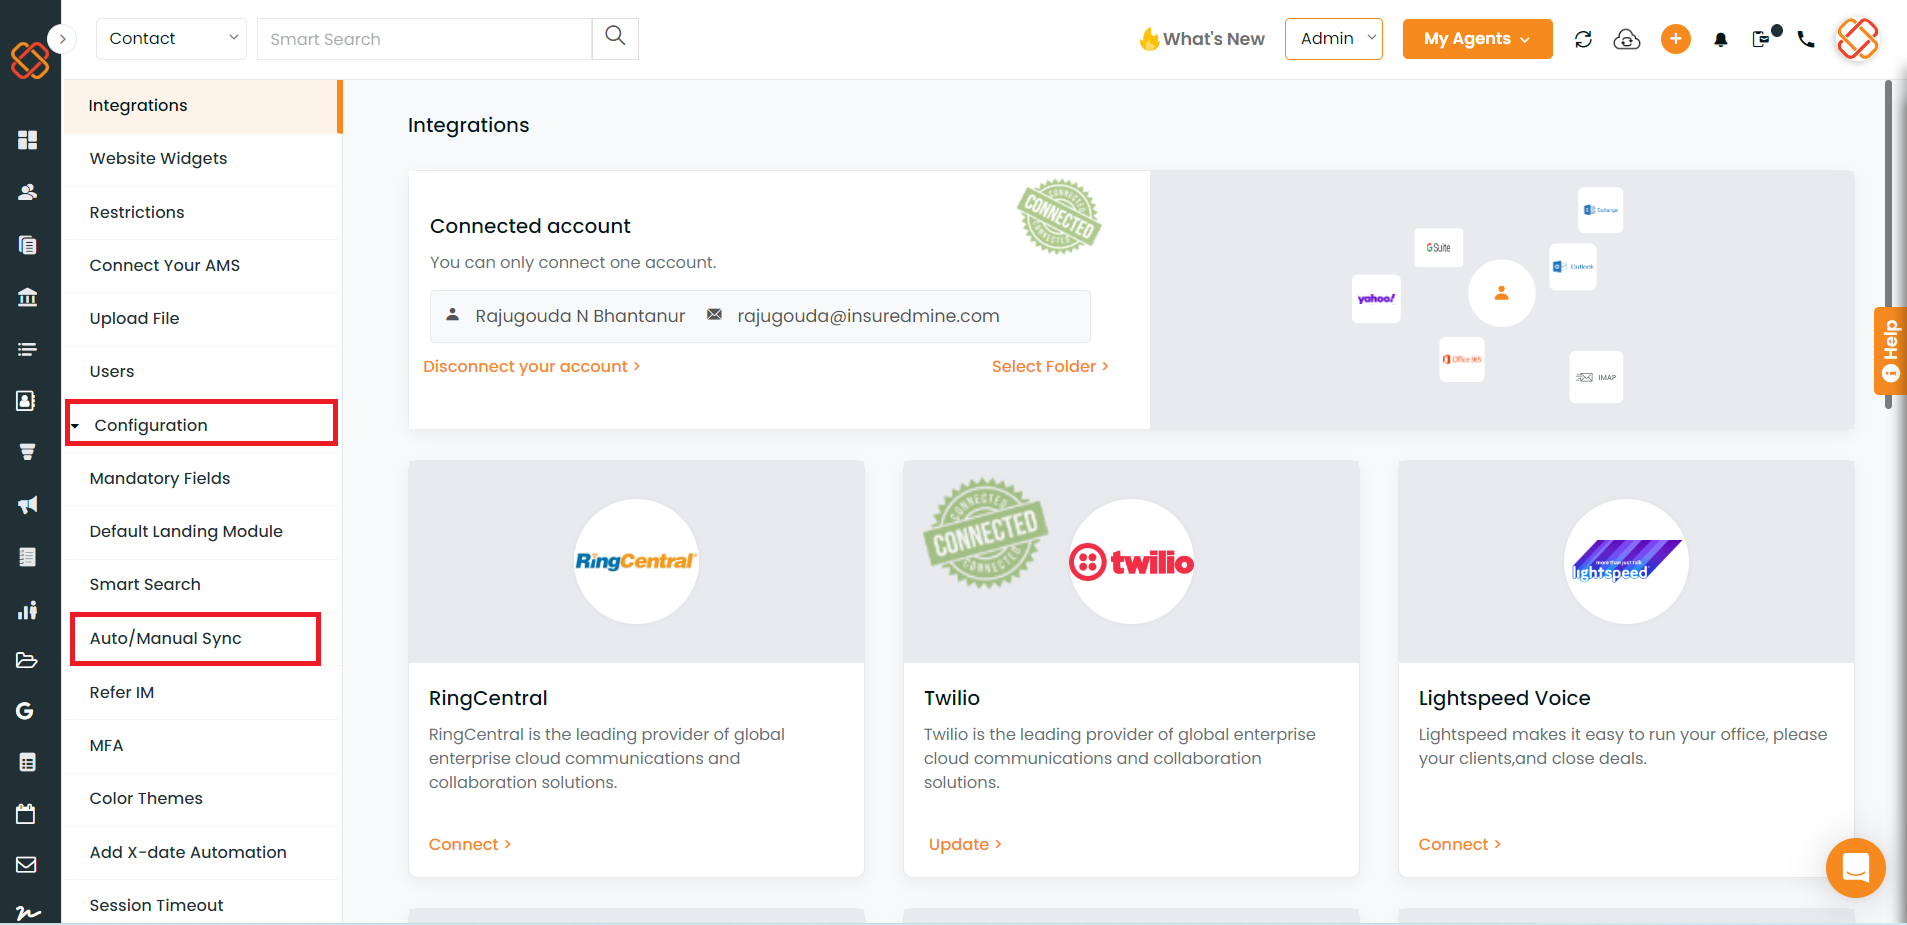Open notifications bell icon
Image resolution: width=1907 pixels, height=925 pixels.
click(1721, 40)
